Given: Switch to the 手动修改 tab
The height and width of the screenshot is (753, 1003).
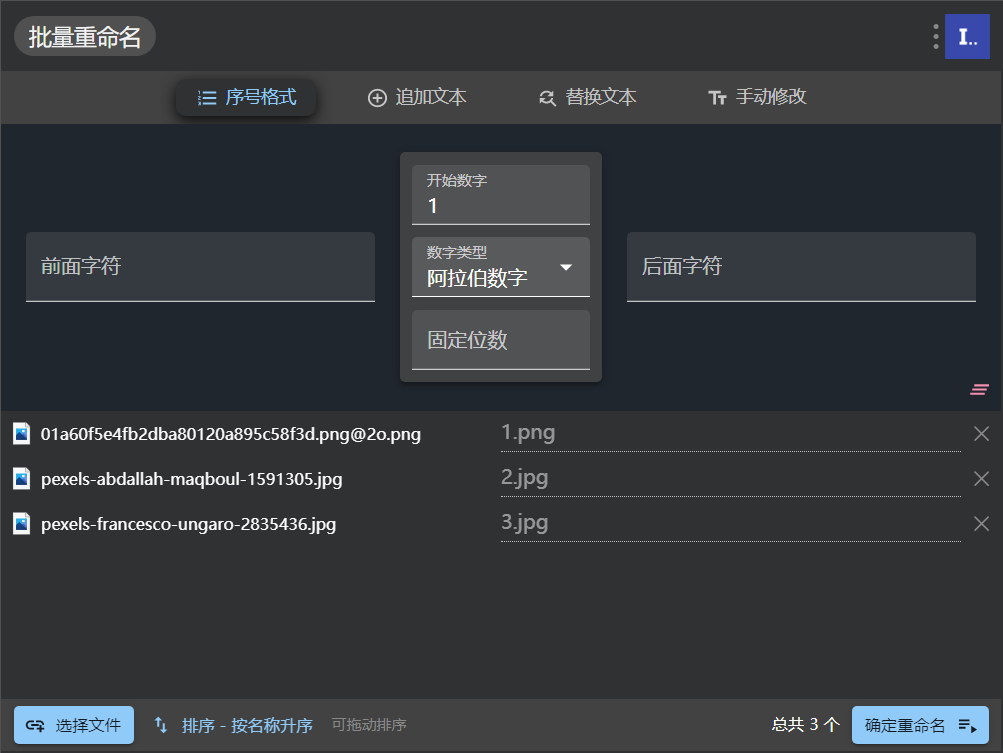Looking at the screenshot, I should [757, 97].
